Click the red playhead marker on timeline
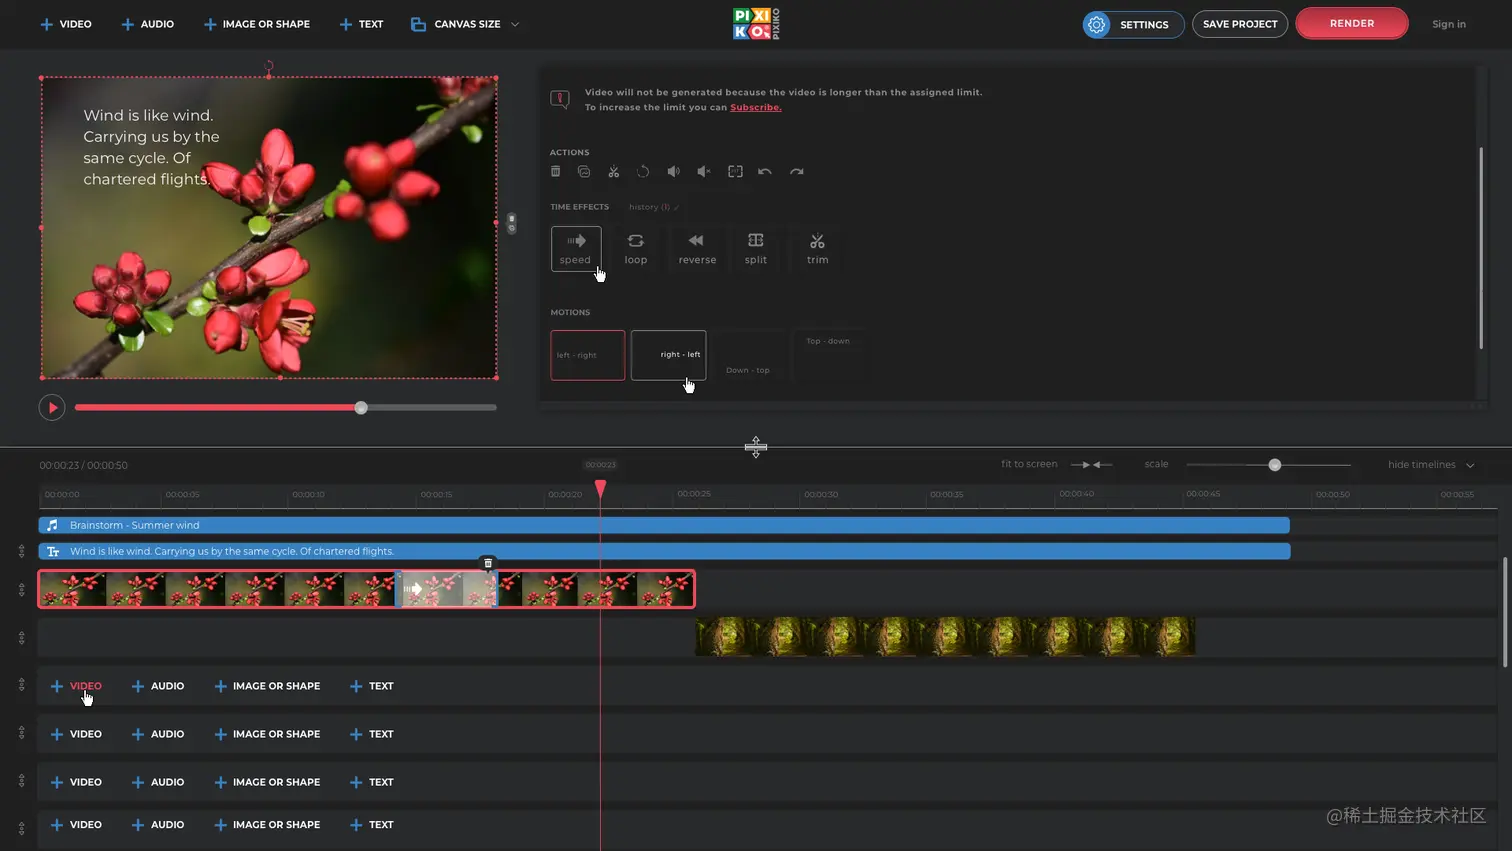This screenshot has height=851, width=1512. (600, 488)
